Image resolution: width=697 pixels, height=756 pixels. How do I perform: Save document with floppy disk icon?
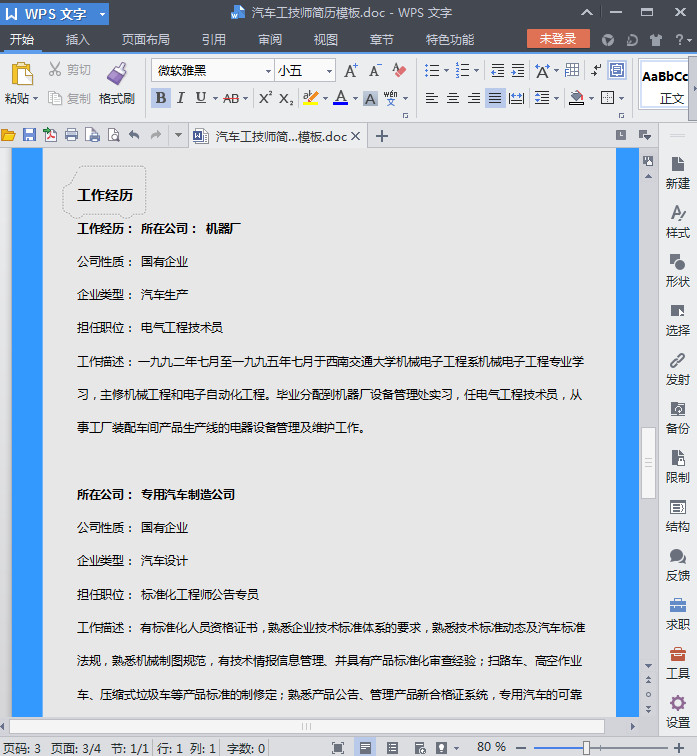29,135
